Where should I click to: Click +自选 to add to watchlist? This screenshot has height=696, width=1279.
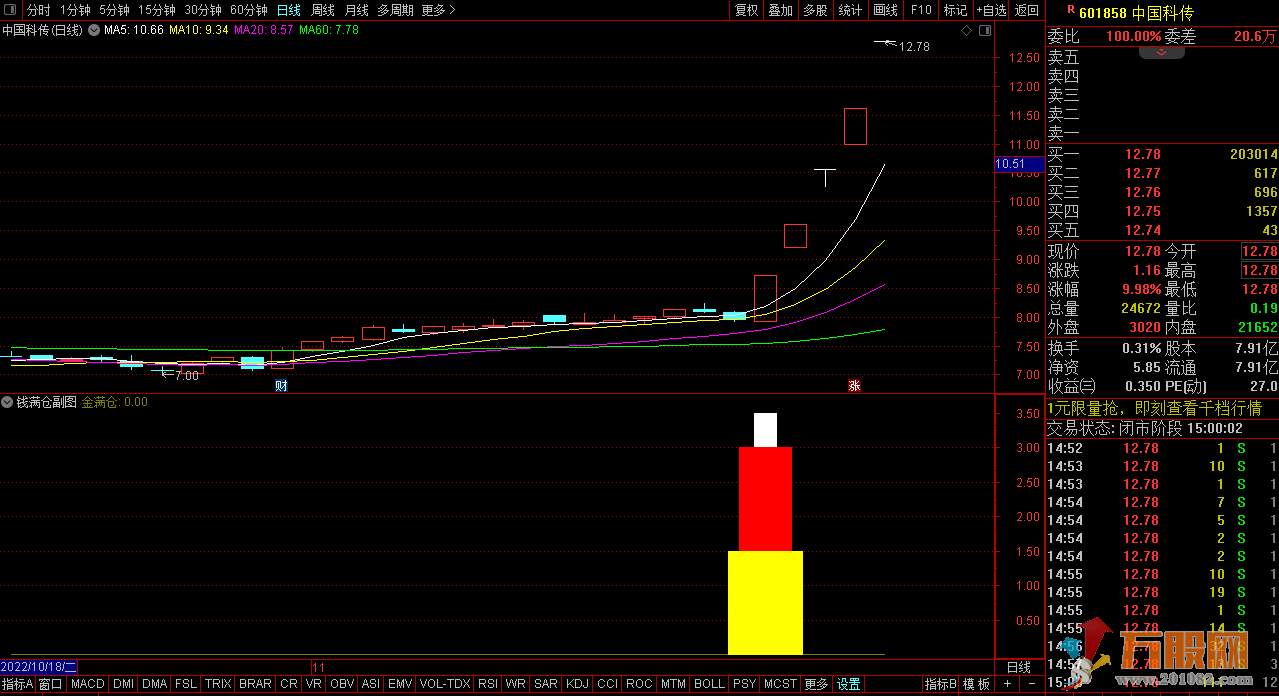point(990,10)
